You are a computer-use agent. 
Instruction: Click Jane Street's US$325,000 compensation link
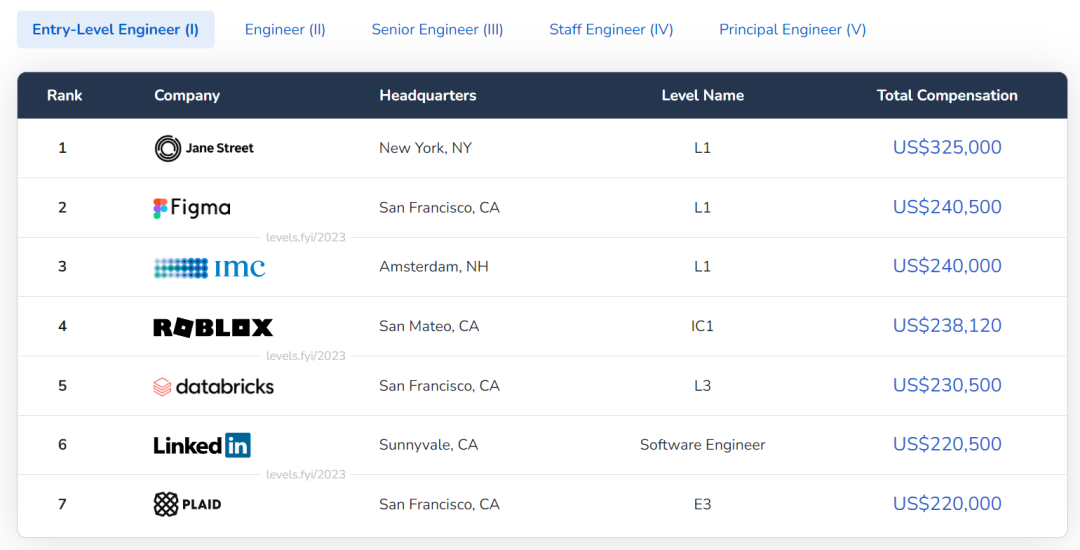[947, 148]
